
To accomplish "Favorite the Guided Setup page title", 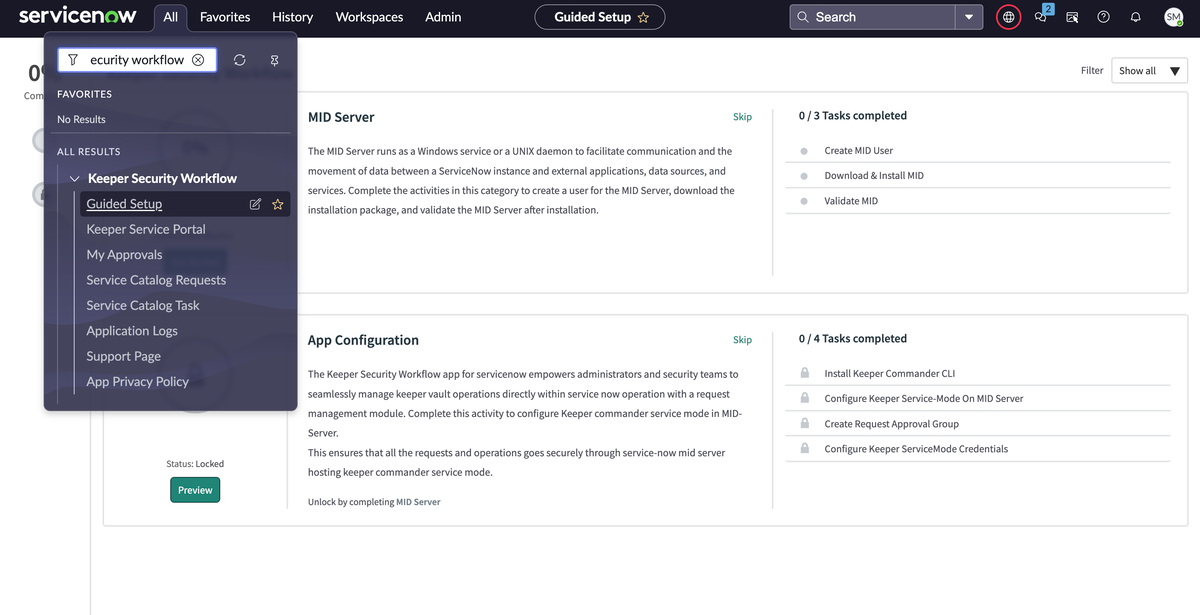I will [643, 17].
